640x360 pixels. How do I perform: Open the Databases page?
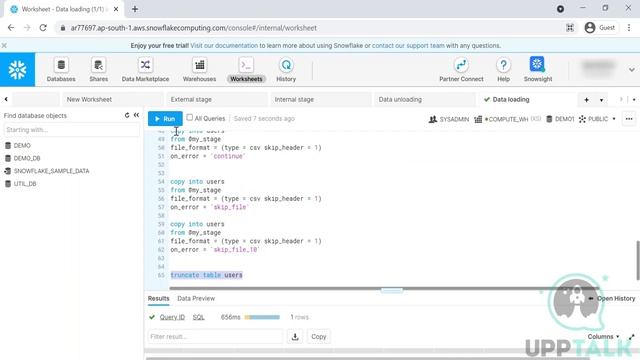tap(61, 70)
